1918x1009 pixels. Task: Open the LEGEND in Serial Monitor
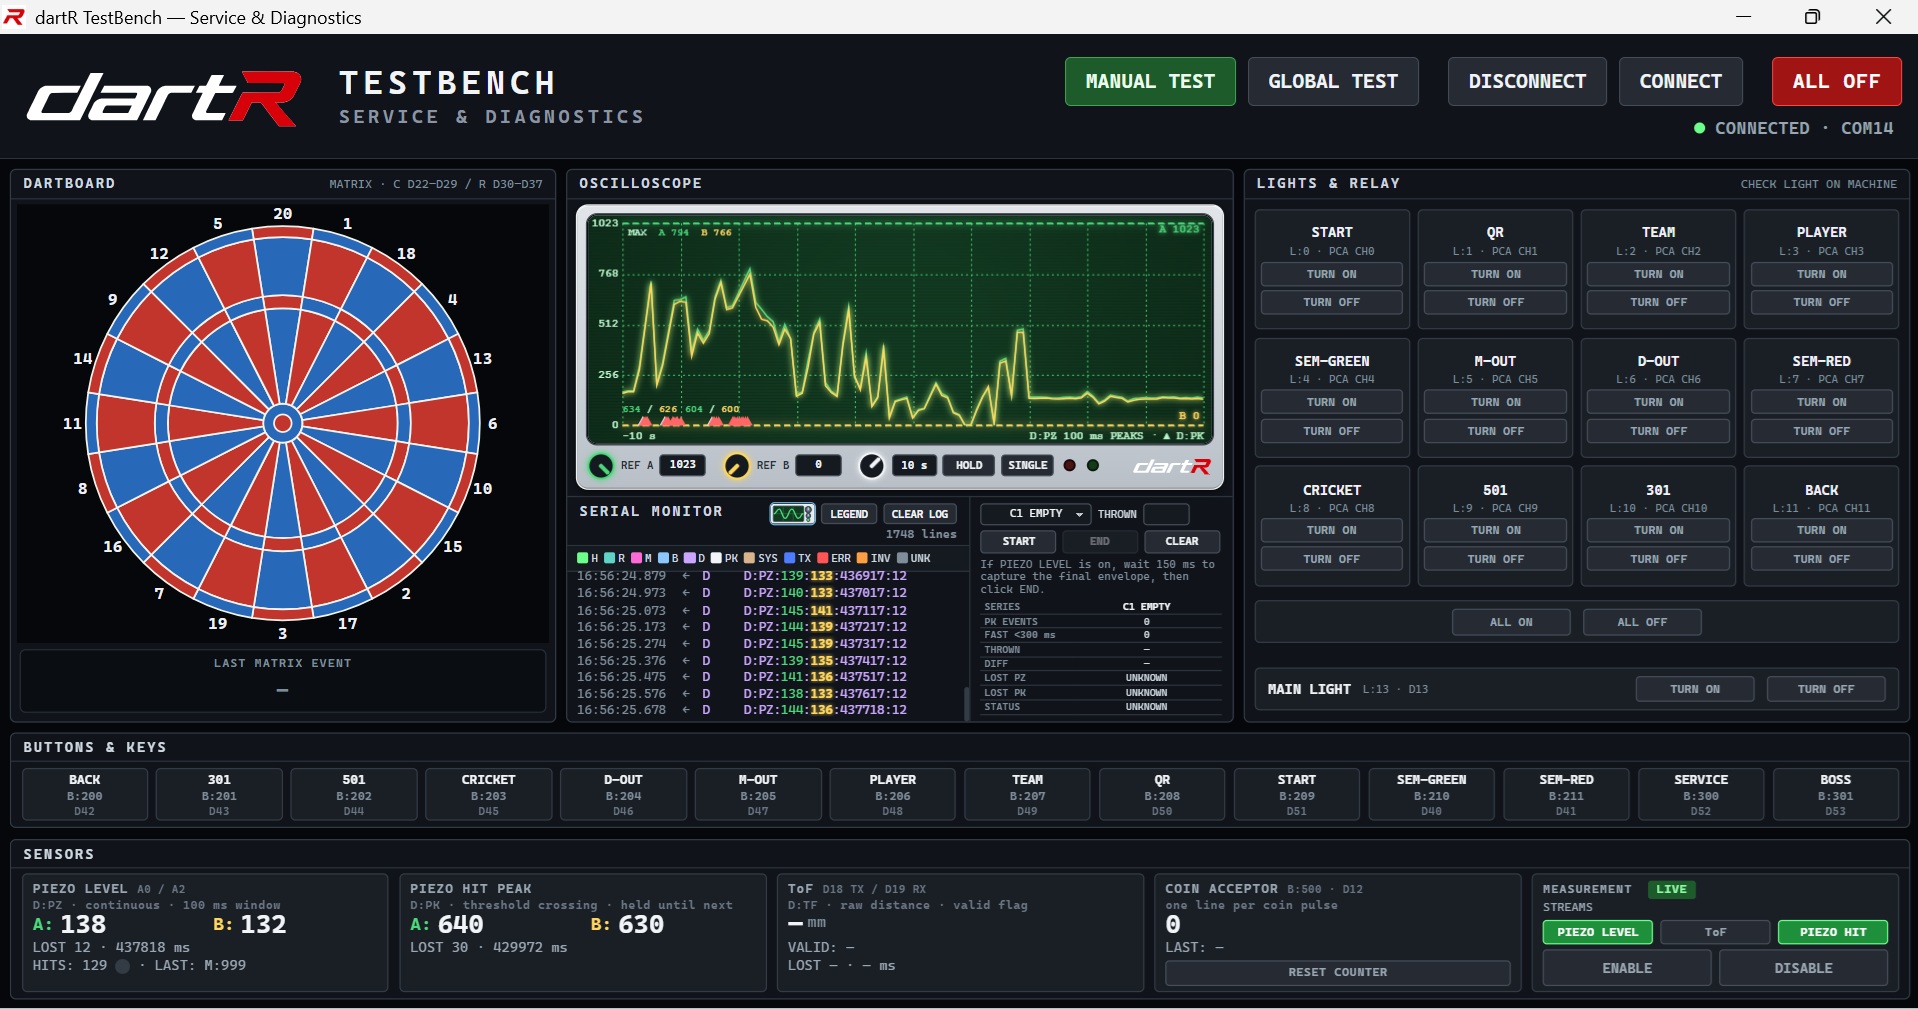[849, 514]
